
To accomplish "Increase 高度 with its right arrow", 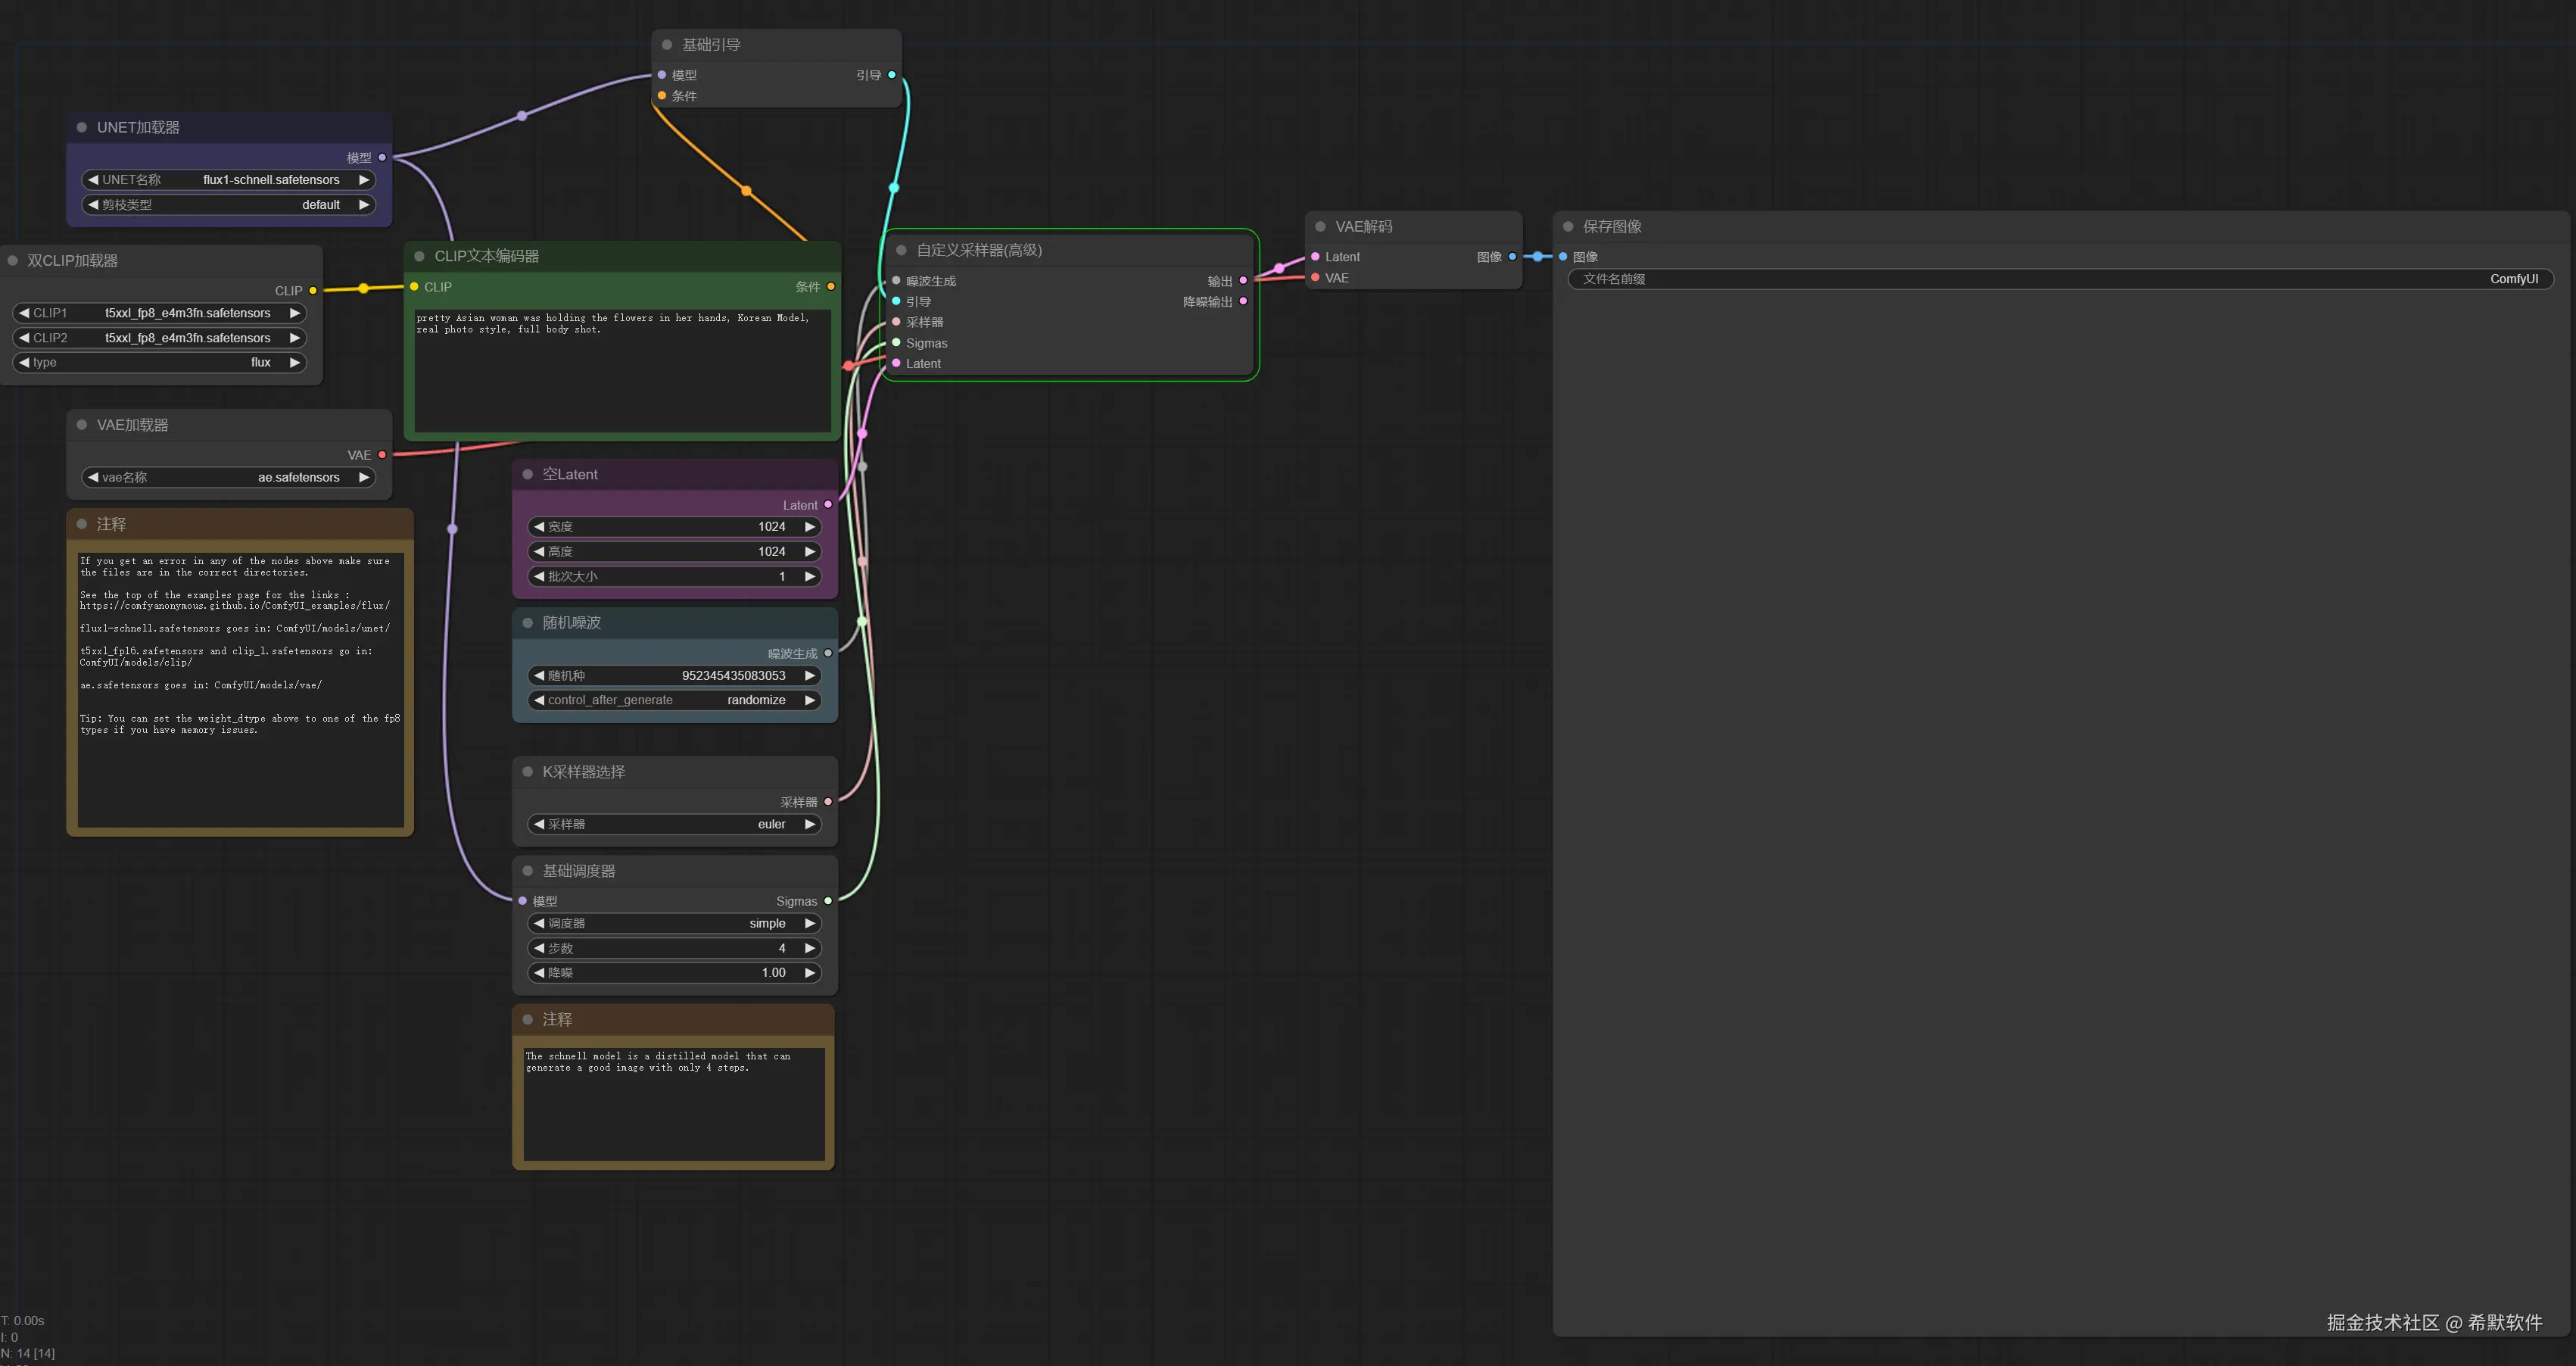I will 810,551.
